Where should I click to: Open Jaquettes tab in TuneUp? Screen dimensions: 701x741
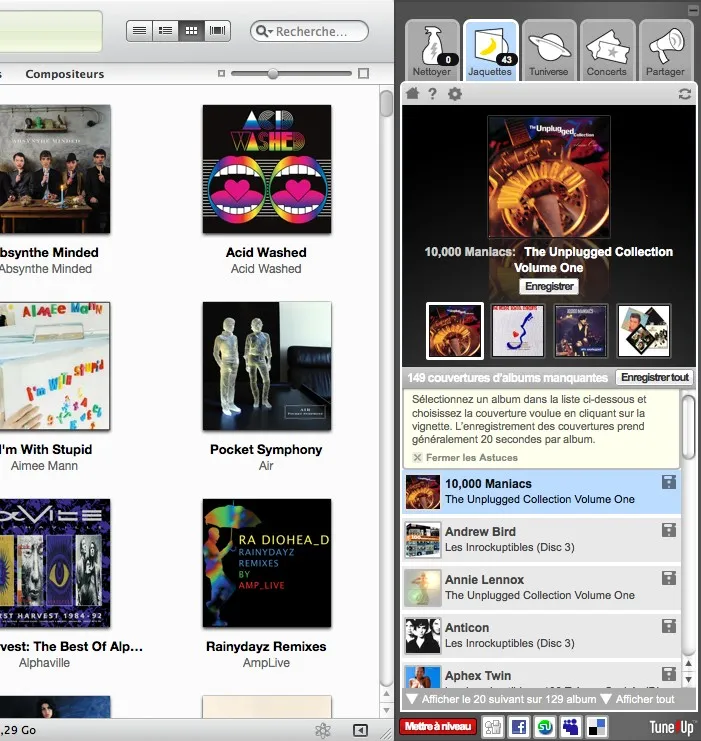490,50
